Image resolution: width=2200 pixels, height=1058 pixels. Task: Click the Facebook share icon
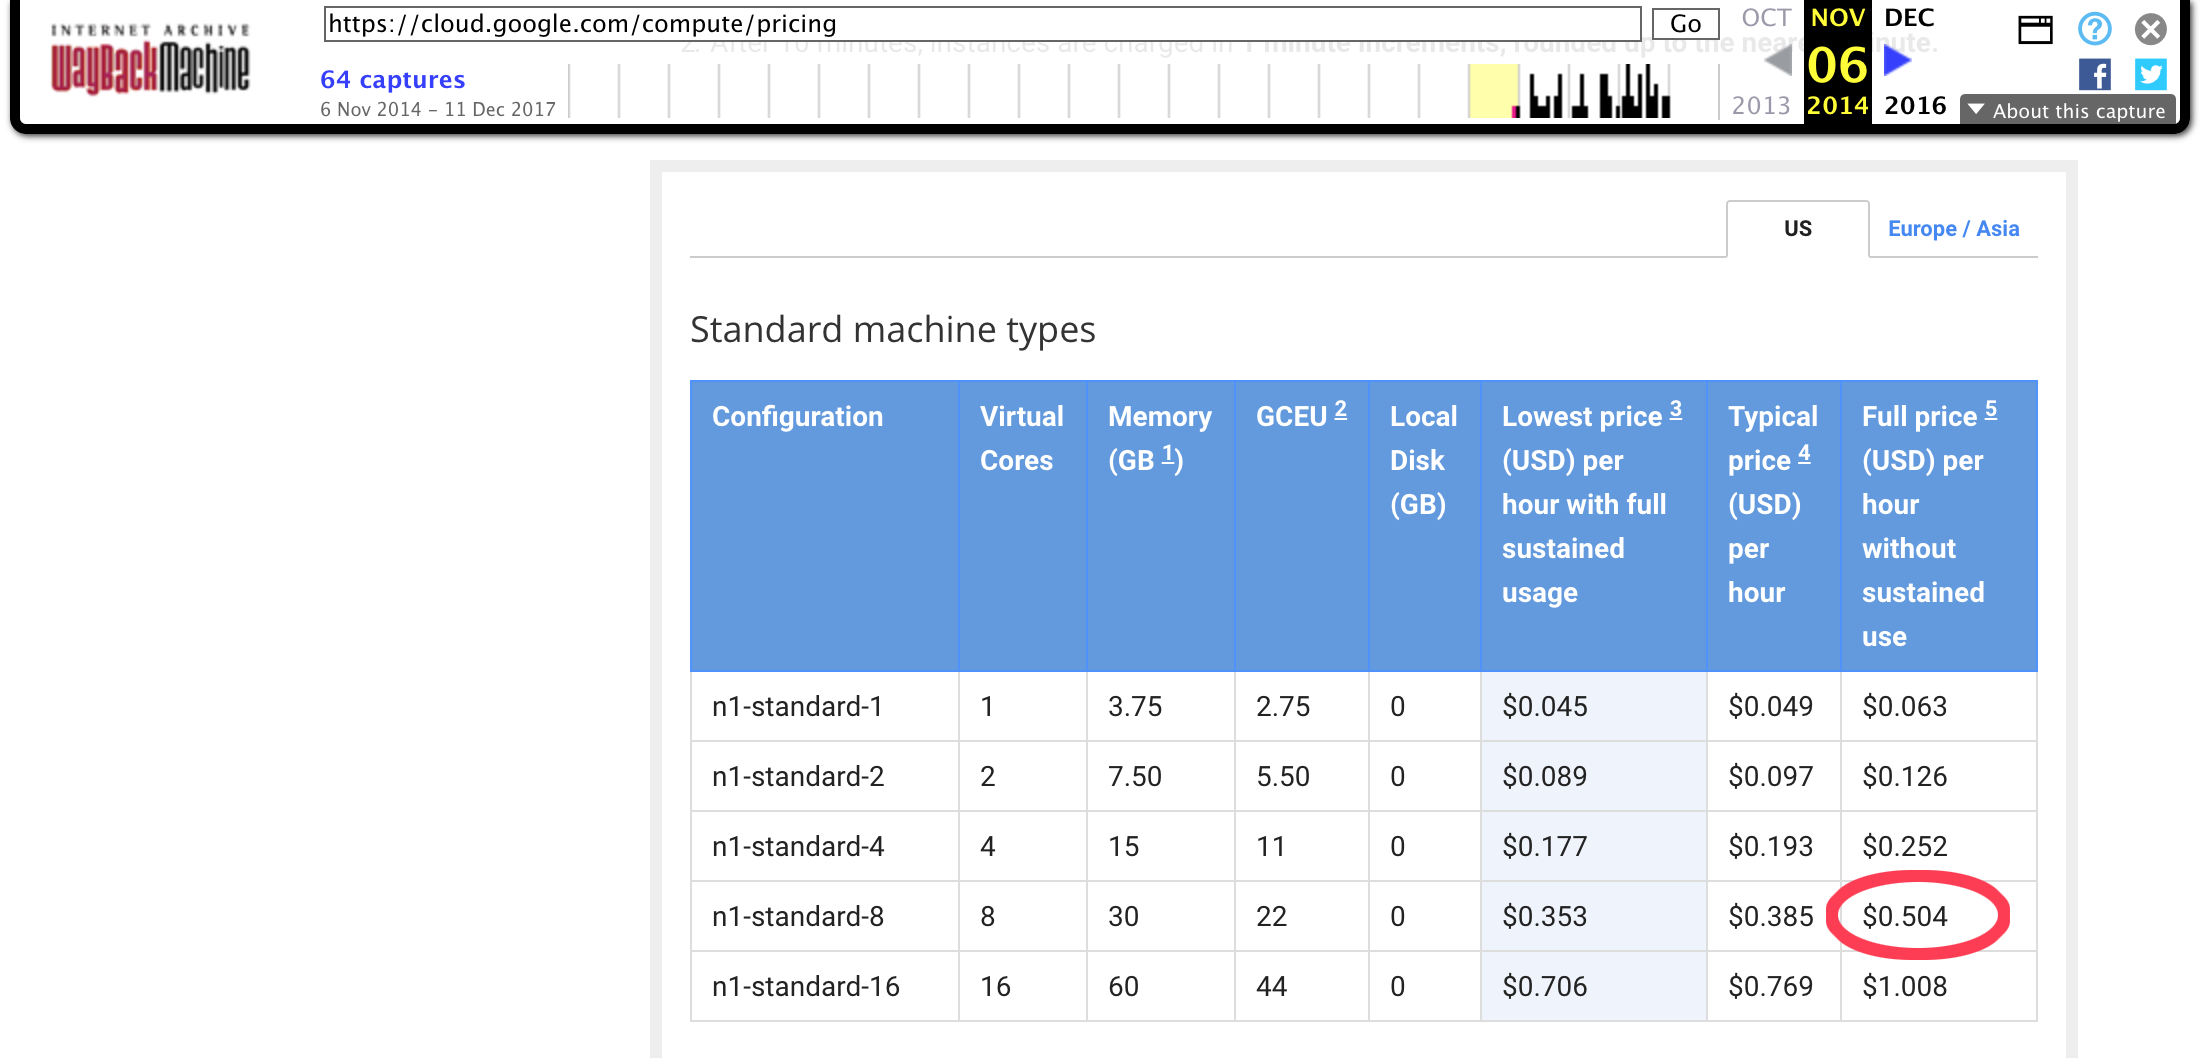point(2094,75)
